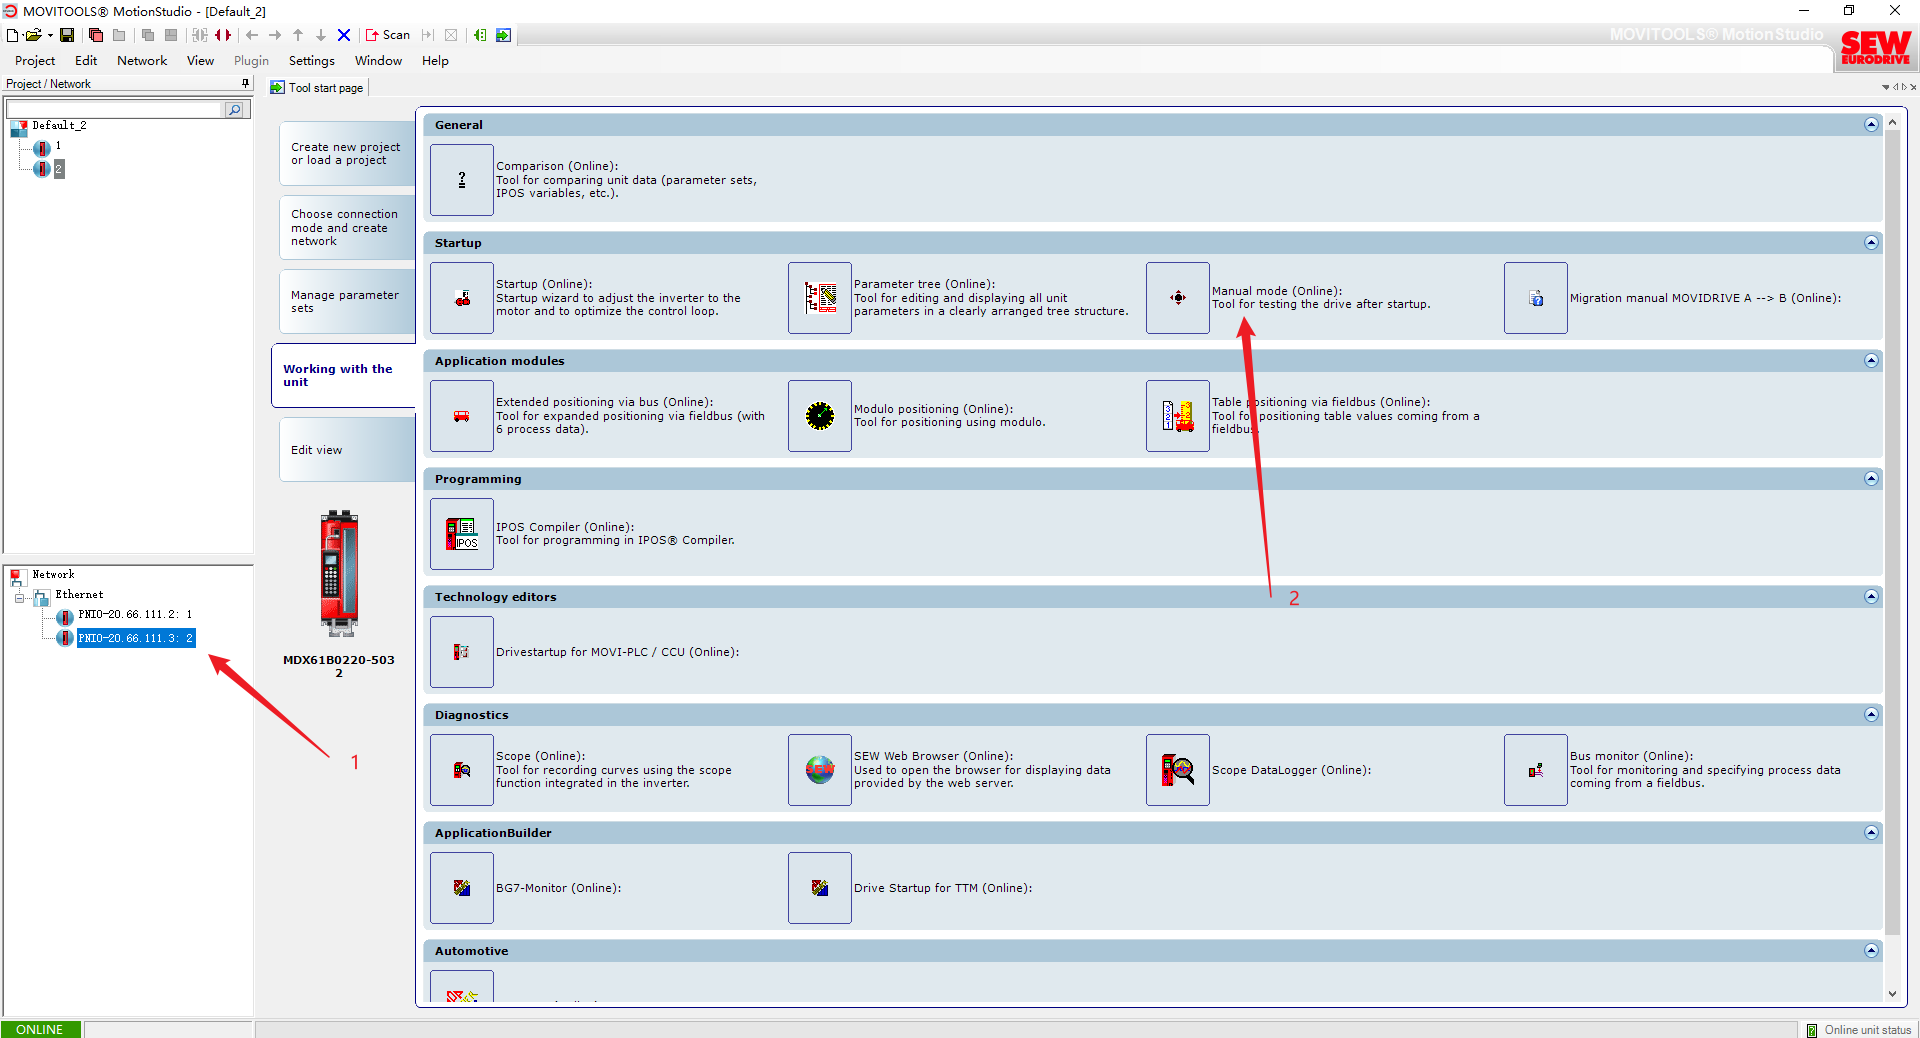This screenshot has height=1038, width=1920.
Task: Click the Manage parameter sets button
Action: [x=346, y=302]
